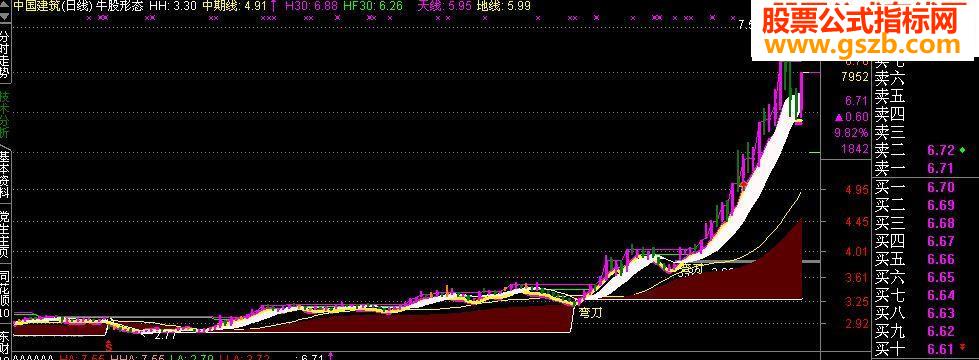
Task: Switch to the 技术分析 side tab
Action: [x=5, y=116]
